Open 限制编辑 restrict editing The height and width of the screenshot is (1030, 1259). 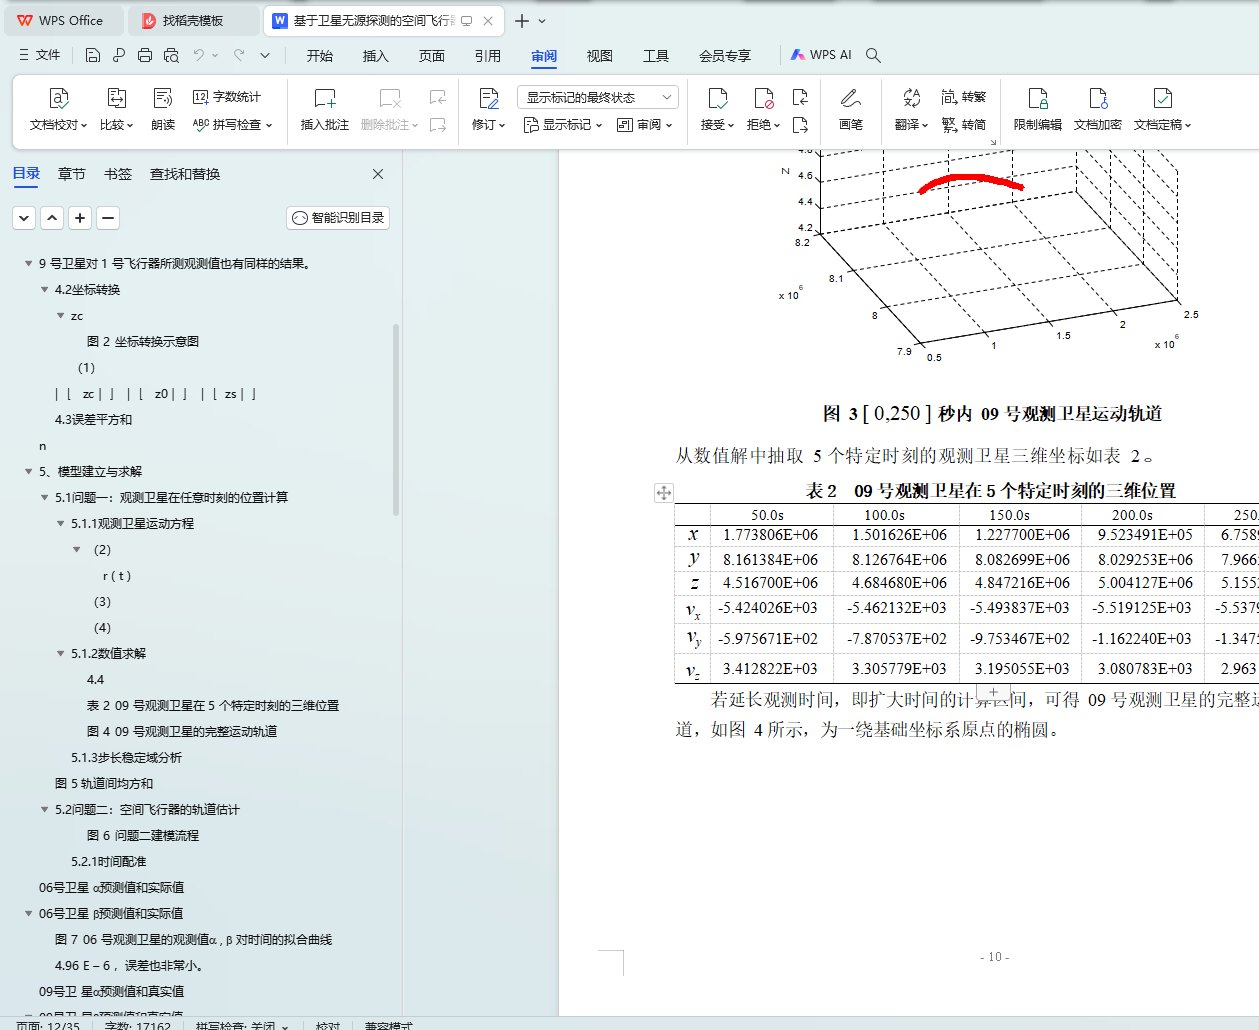point(1038,110)
